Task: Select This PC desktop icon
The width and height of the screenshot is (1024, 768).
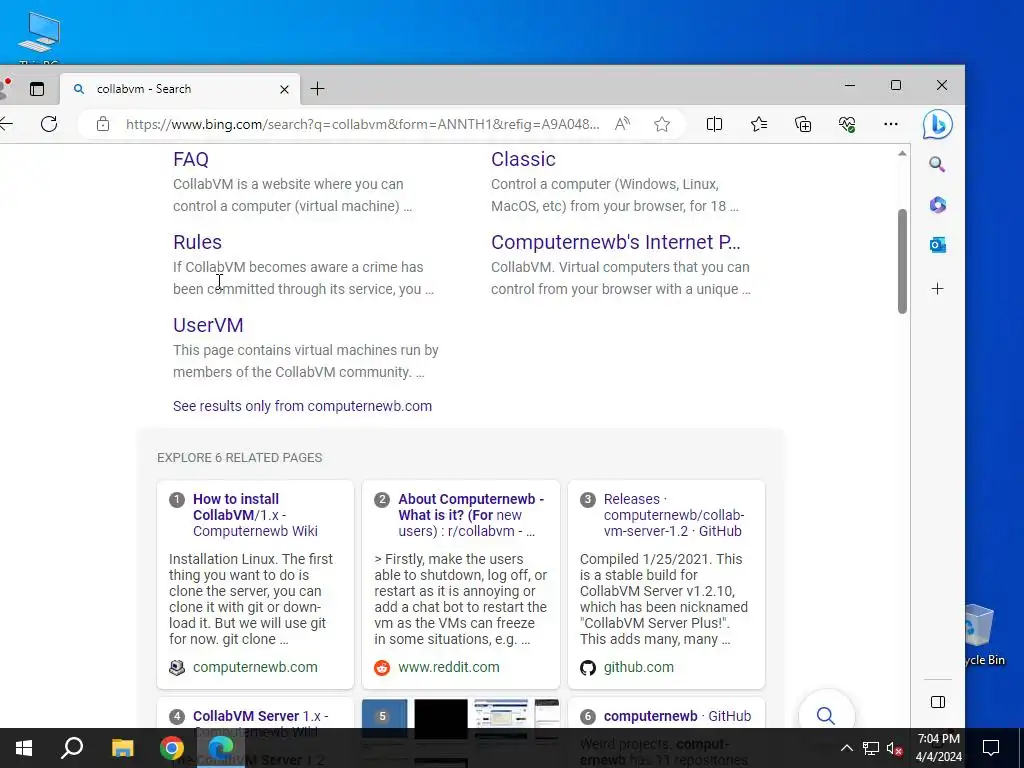Action: click(x=39, y=38)
